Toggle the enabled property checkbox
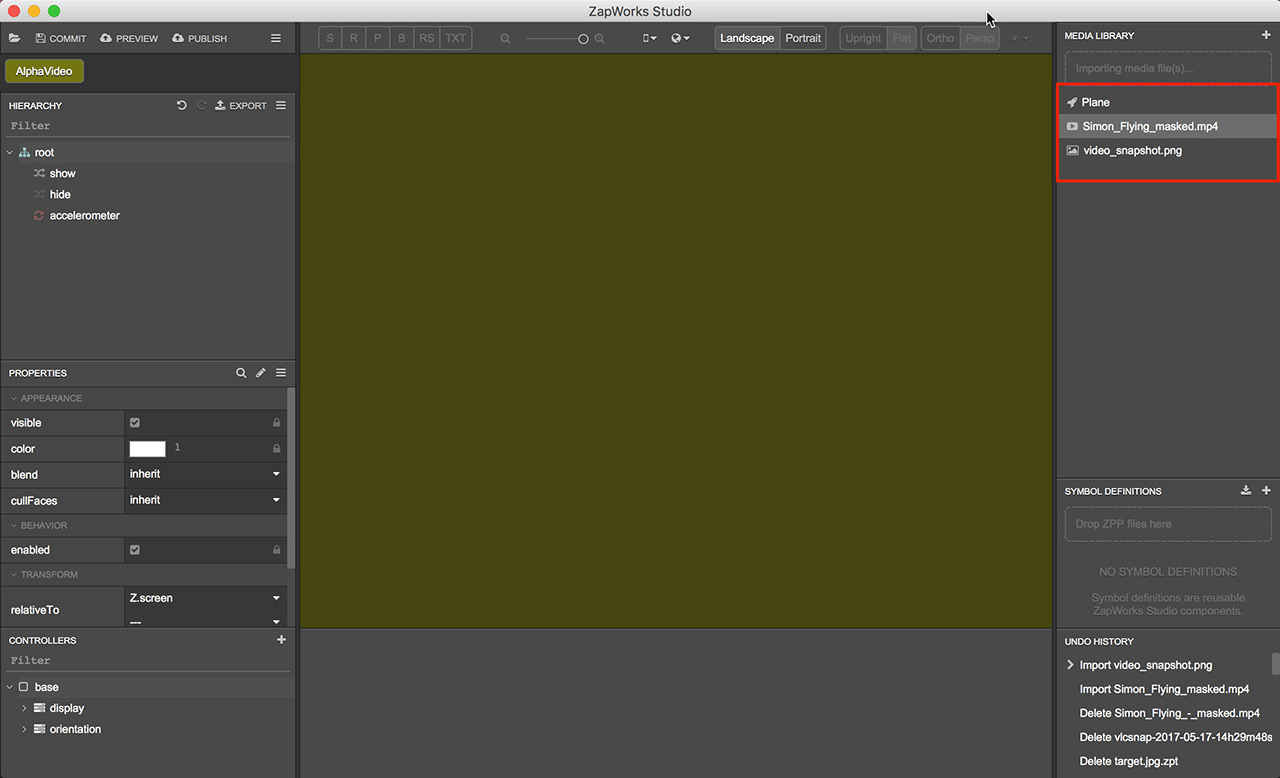Screen dimensions: 1280x778 [135, 550]
